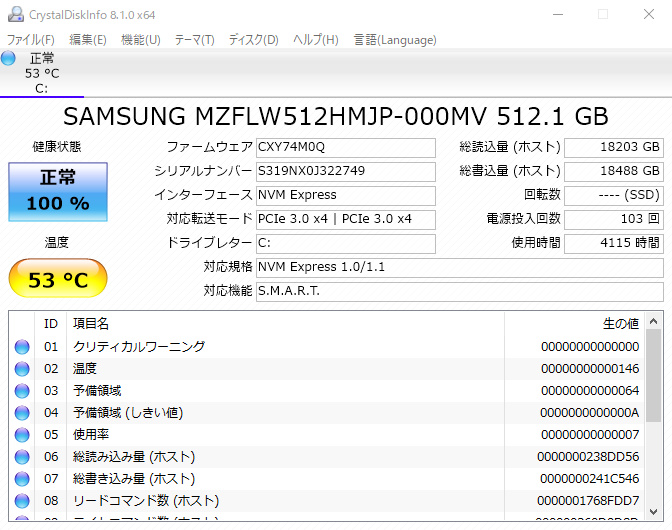The width and height of the screenshot is (672, 530).
Task: Click the CrystalDiskInfo app icon in title bar
Action: pos(15,15)
